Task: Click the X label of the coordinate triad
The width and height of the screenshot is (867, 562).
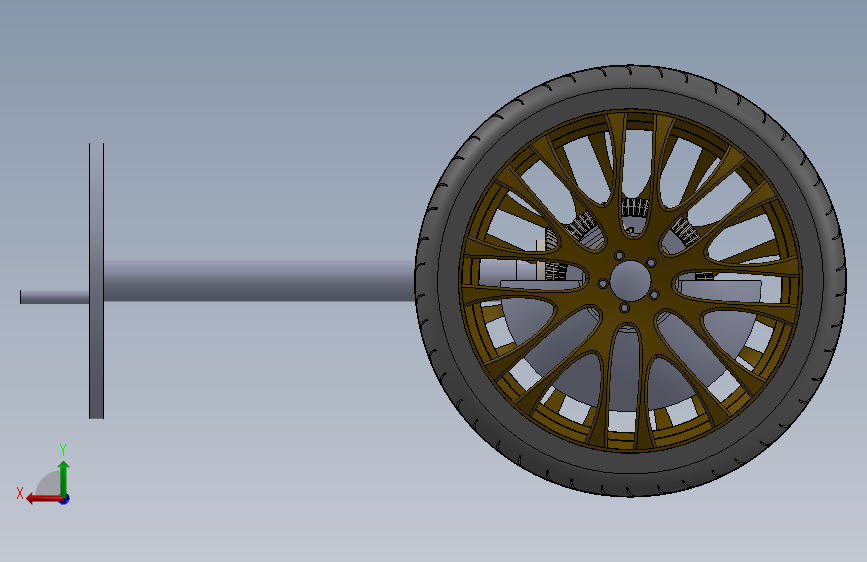Action: 20,493
